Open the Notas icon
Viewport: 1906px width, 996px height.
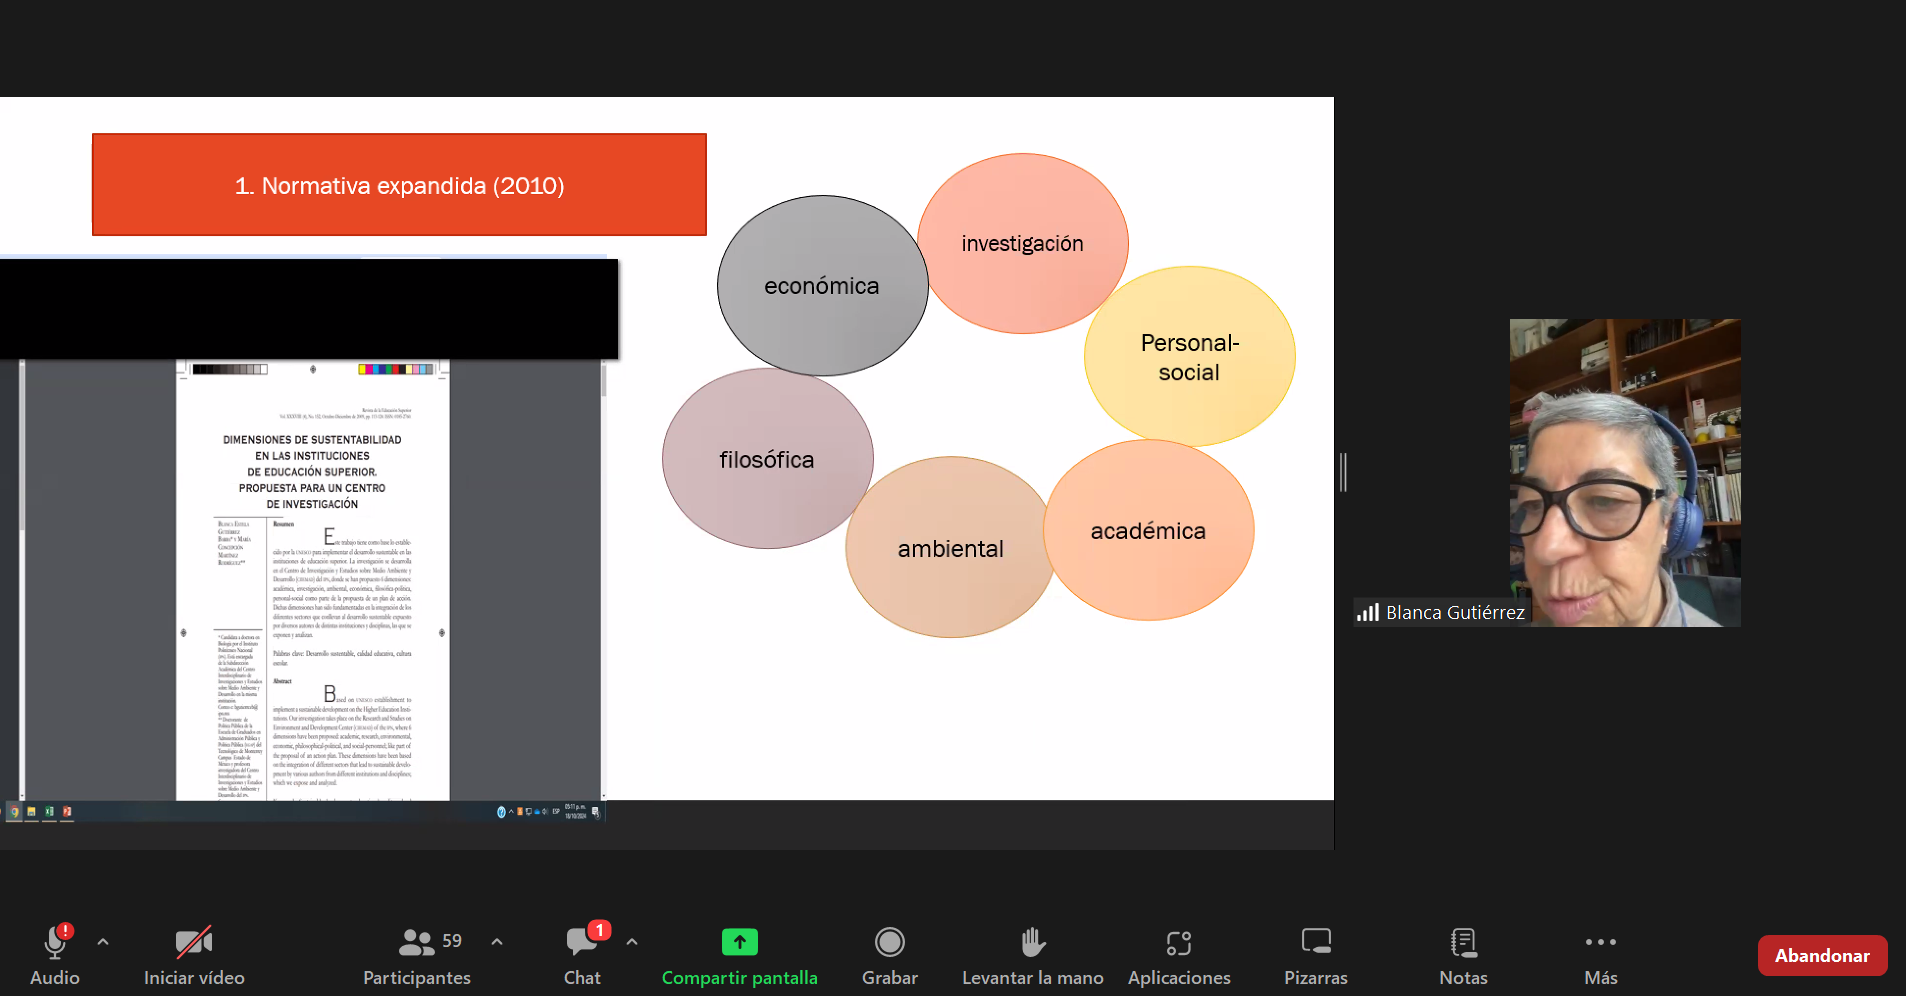(x=1463, y=943)
